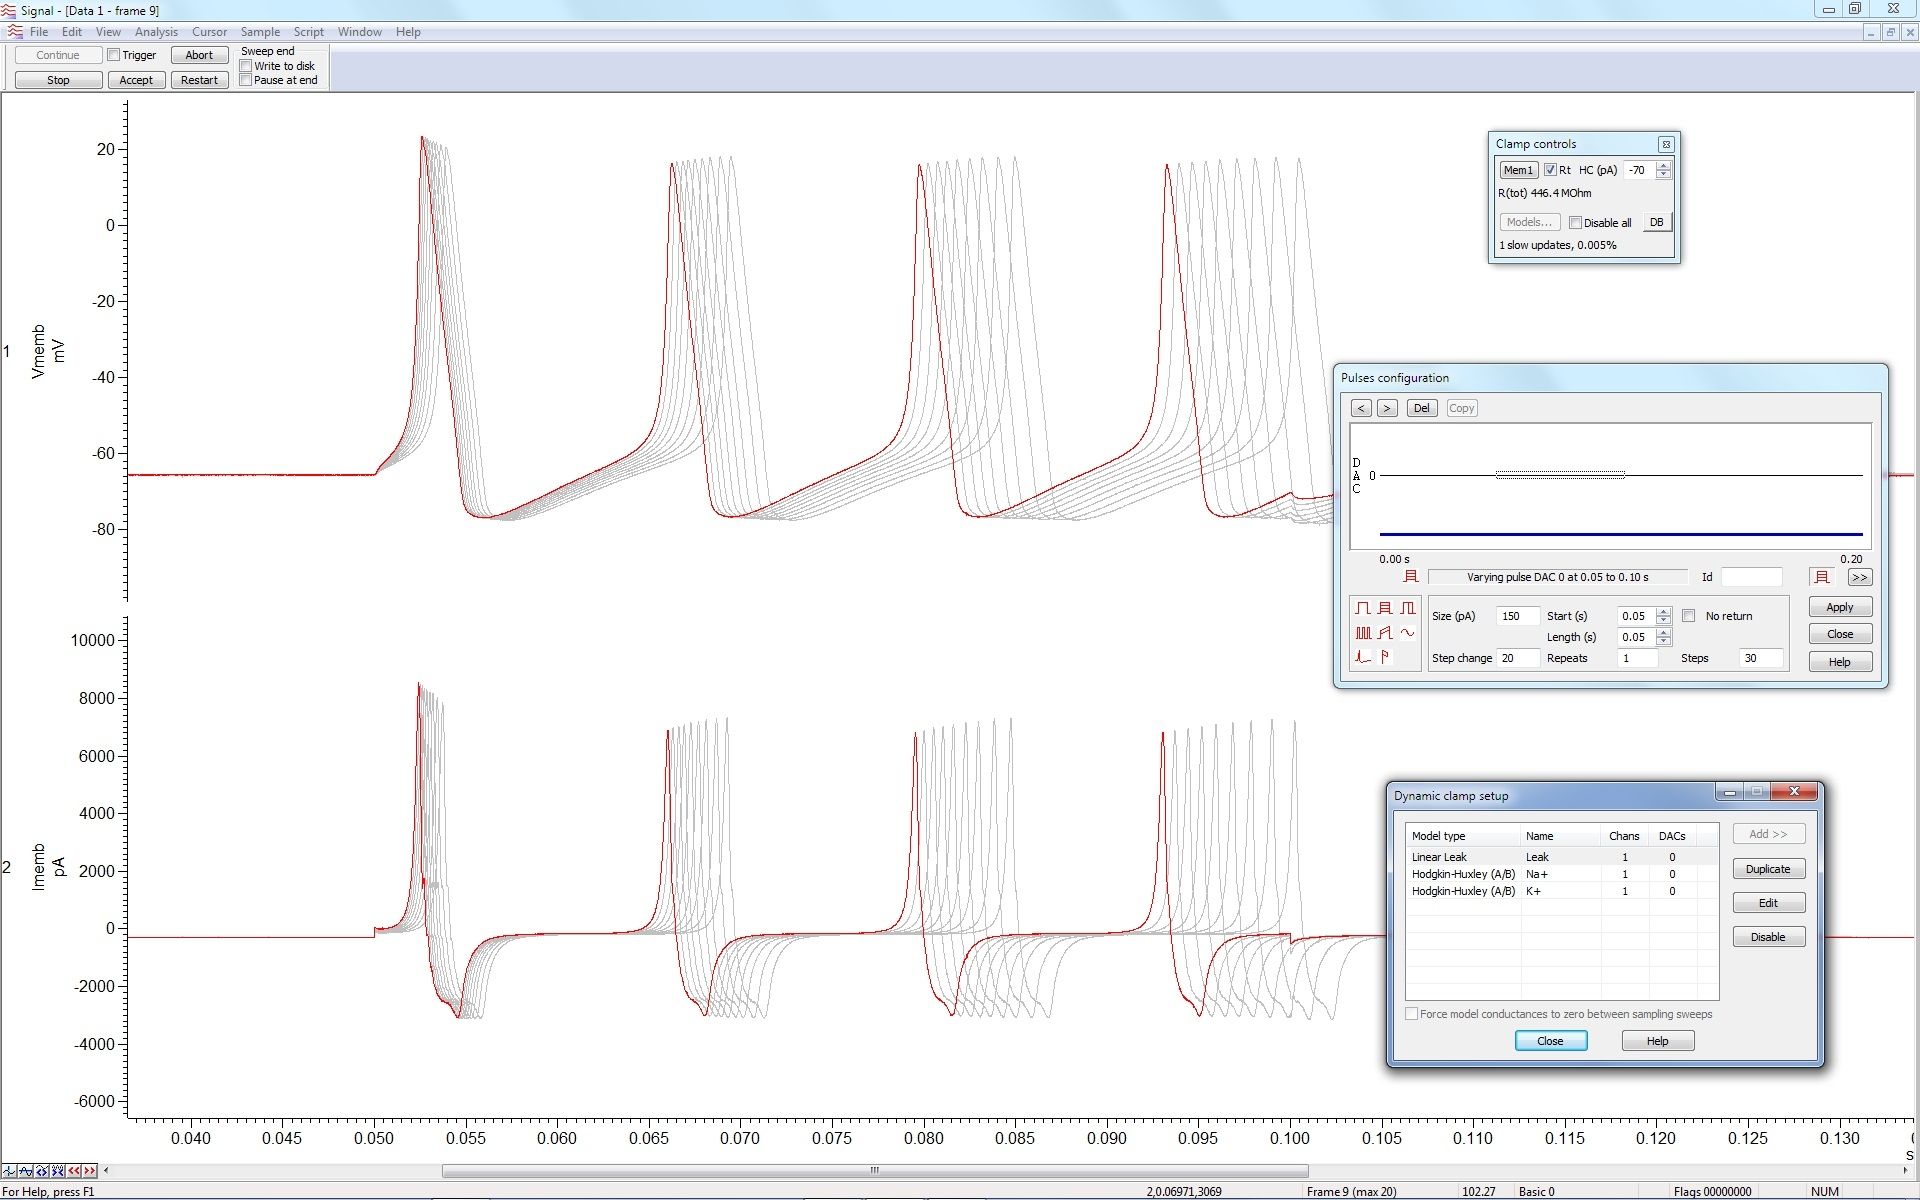This screenshot has height=1200, width=1920.
Task: Open the Mem 1 dropdown
Action: pyautogui.click(x=1518, y=170)
